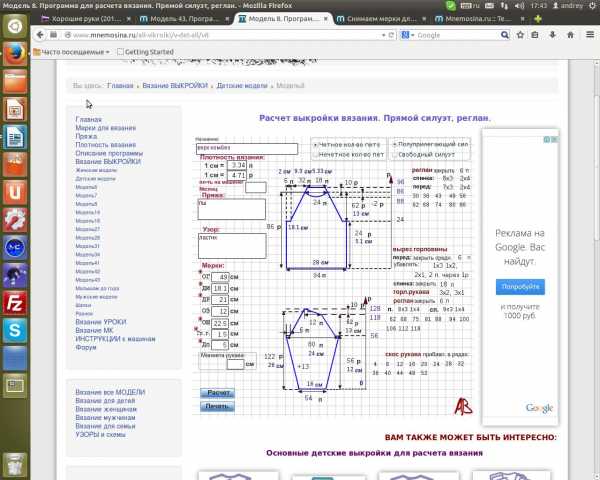Open Firefox from the Ubuntu launcher

14,53
